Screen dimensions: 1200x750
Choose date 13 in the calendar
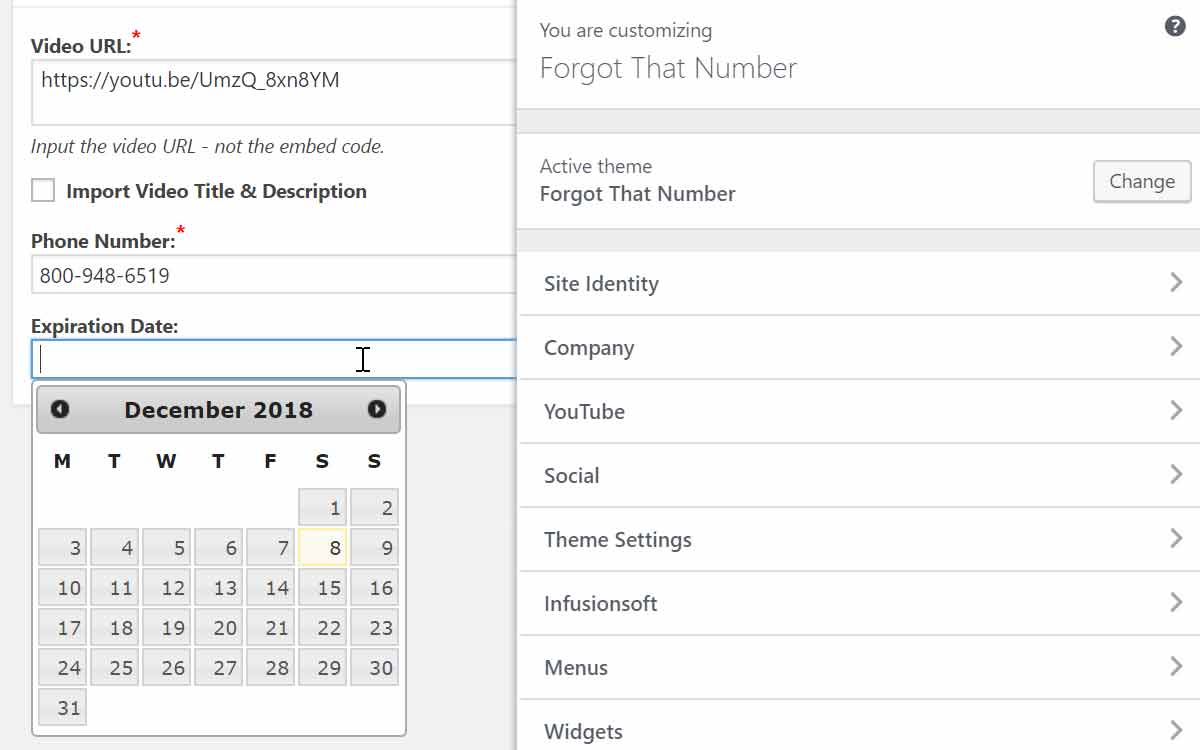pos(219,588)
